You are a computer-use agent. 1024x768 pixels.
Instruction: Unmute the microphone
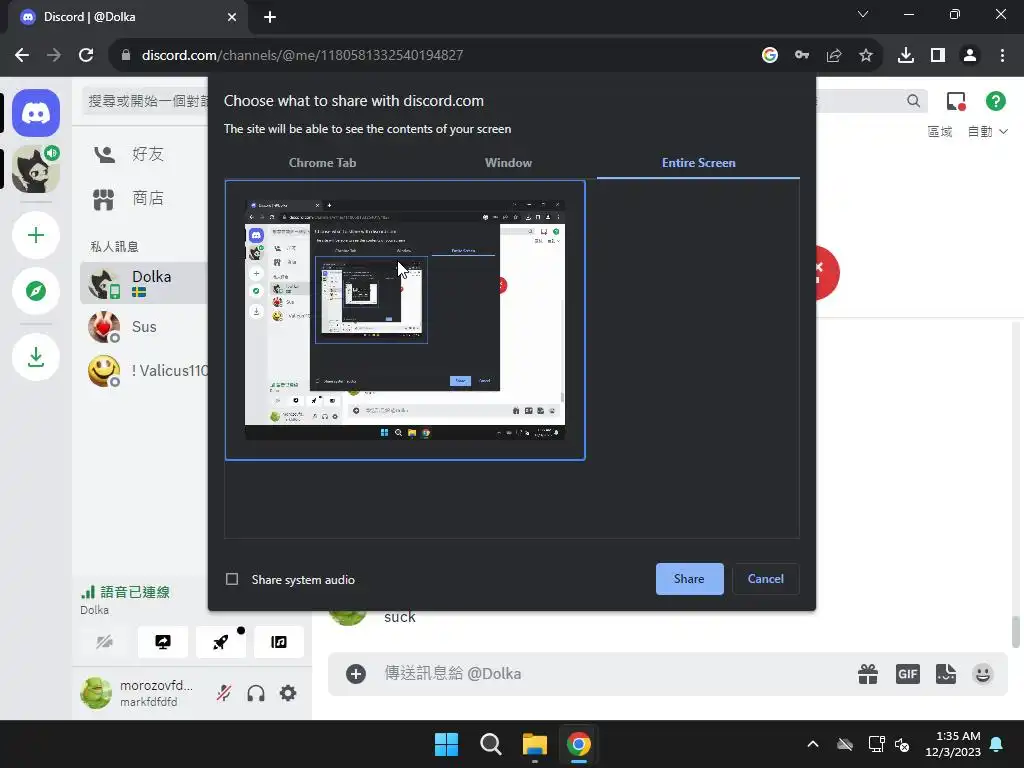[x=224, y=693]
